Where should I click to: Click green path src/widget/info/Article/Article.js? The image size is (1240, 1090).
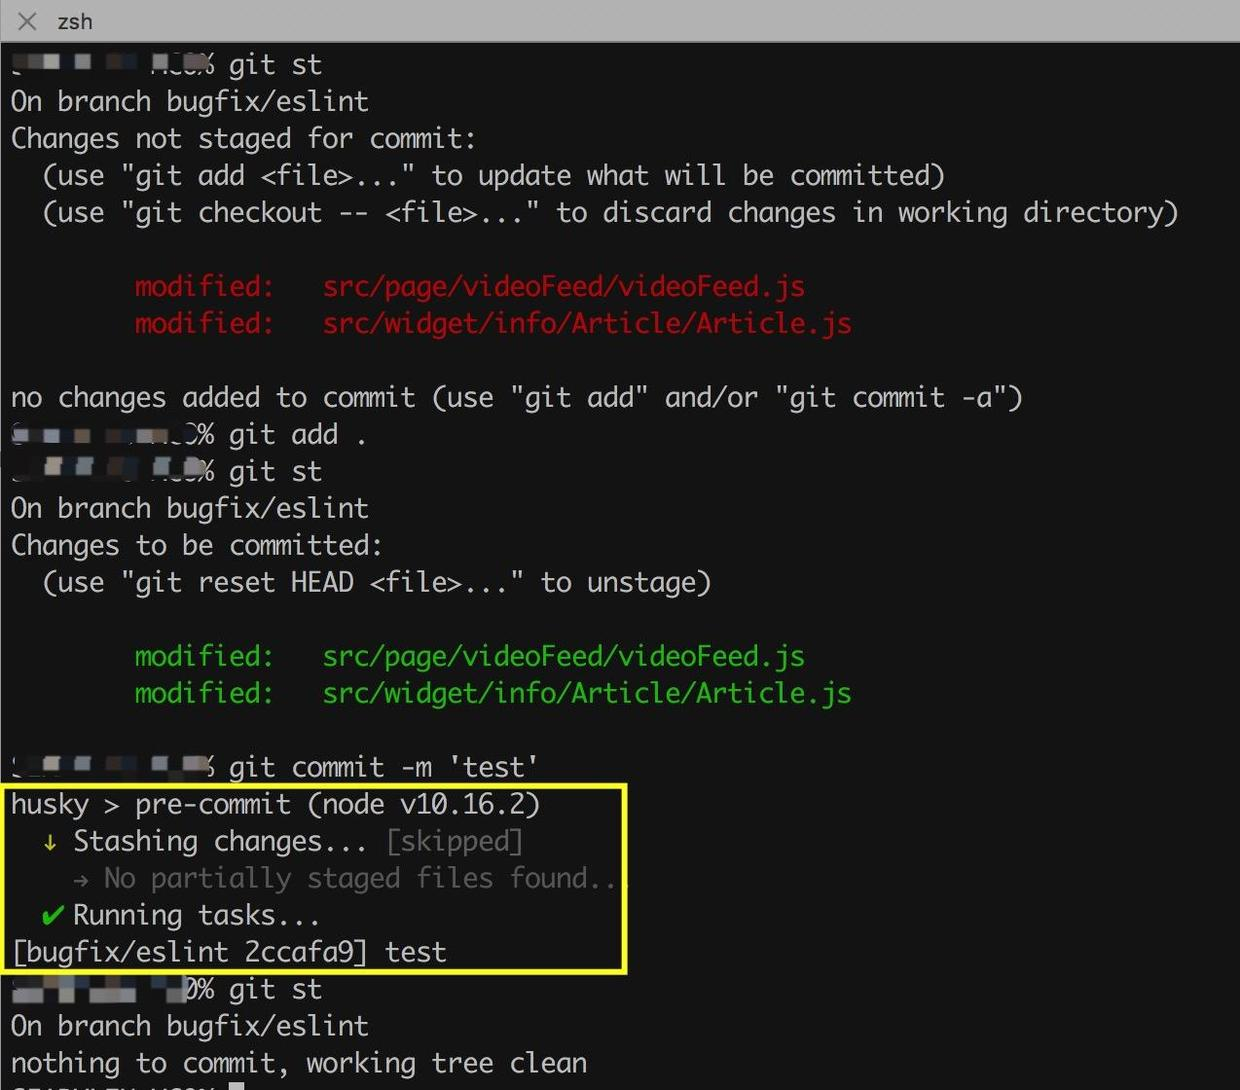coord(587,694)
